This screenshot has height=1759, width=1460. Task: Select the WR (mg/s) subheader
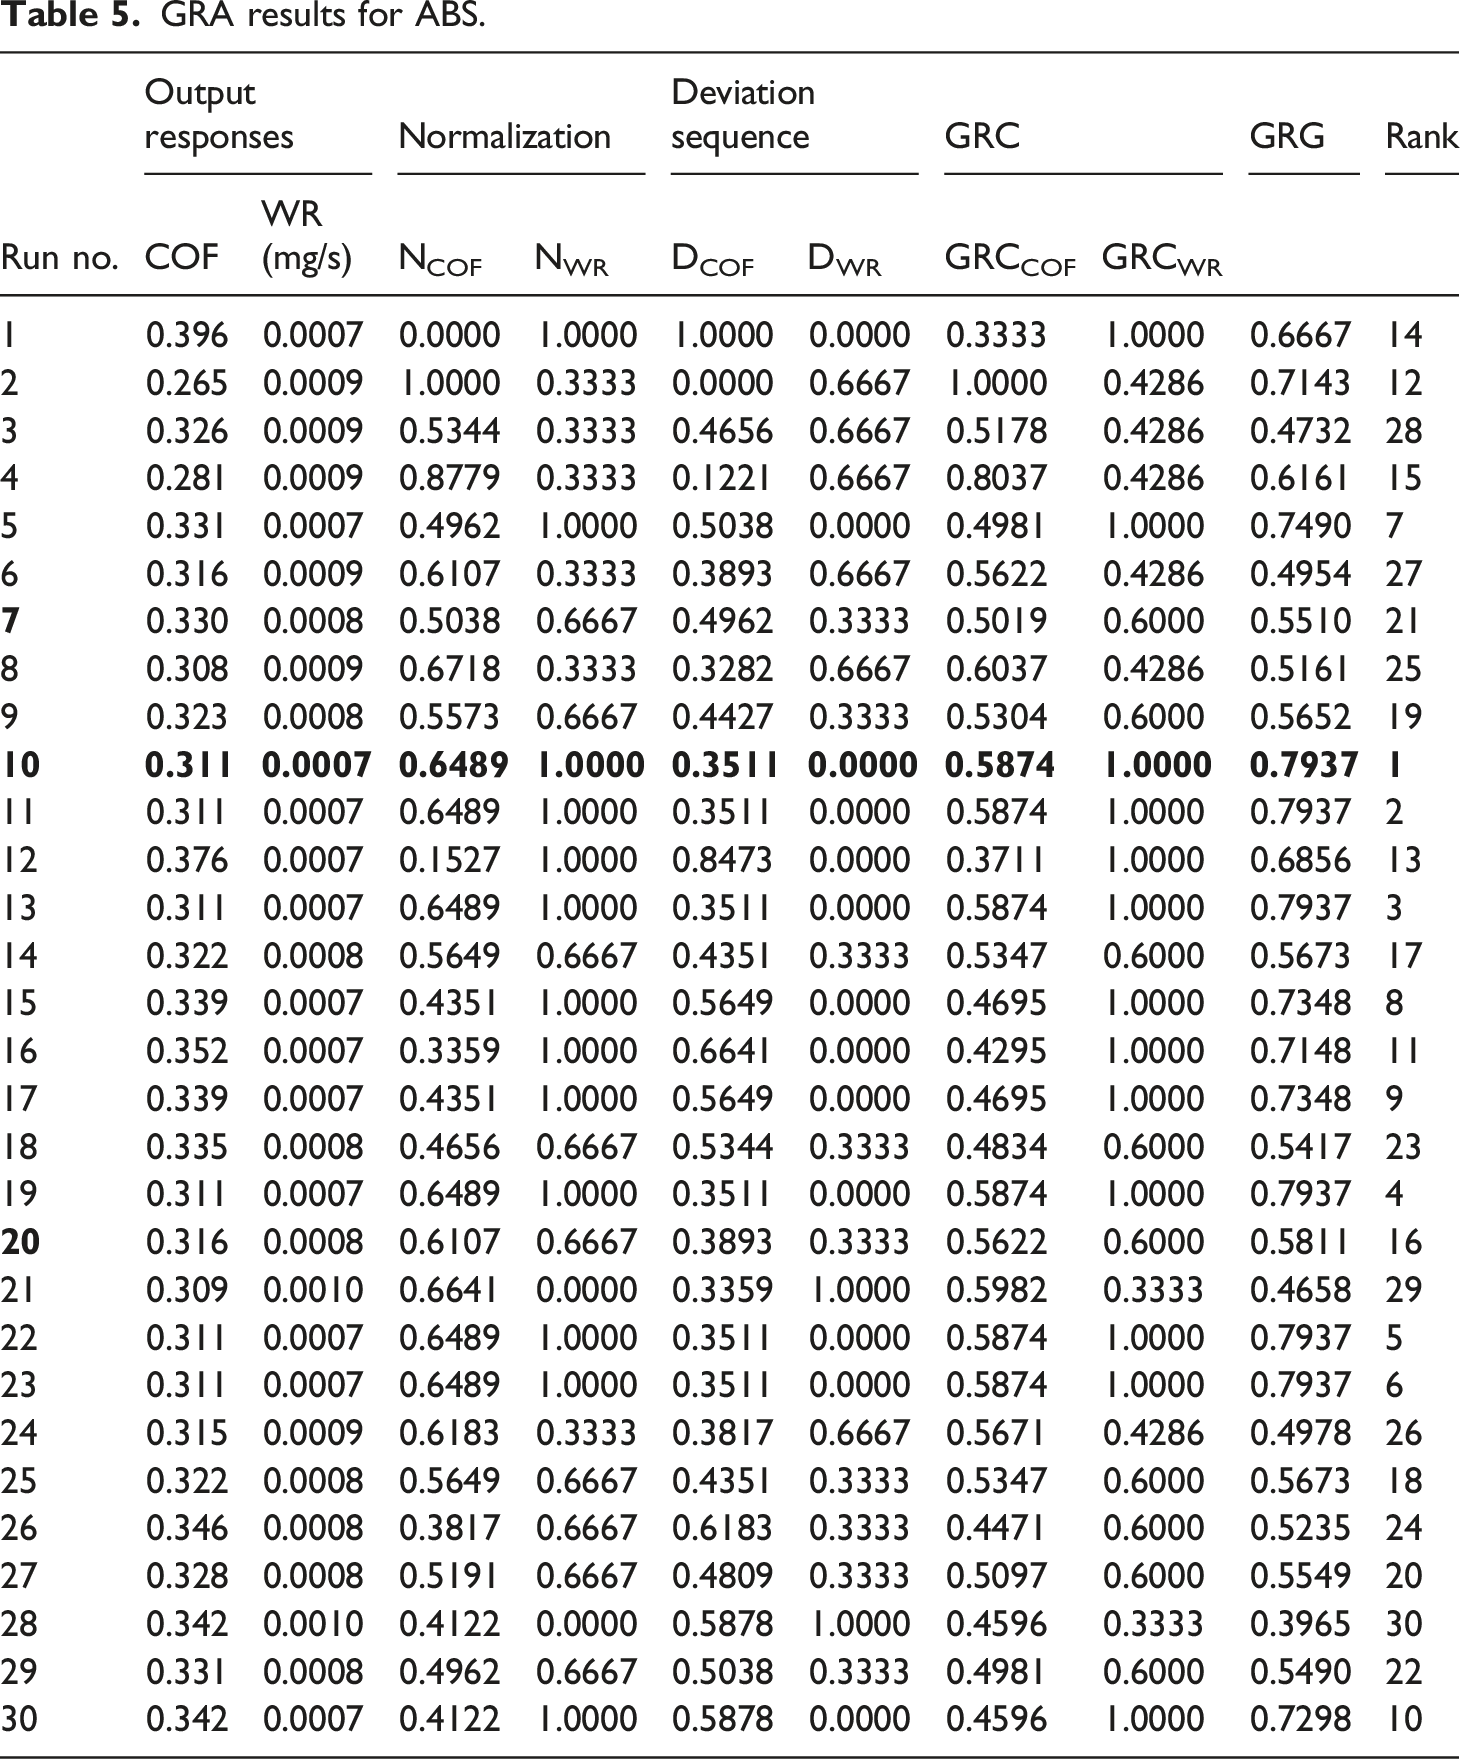click(307, 236)
